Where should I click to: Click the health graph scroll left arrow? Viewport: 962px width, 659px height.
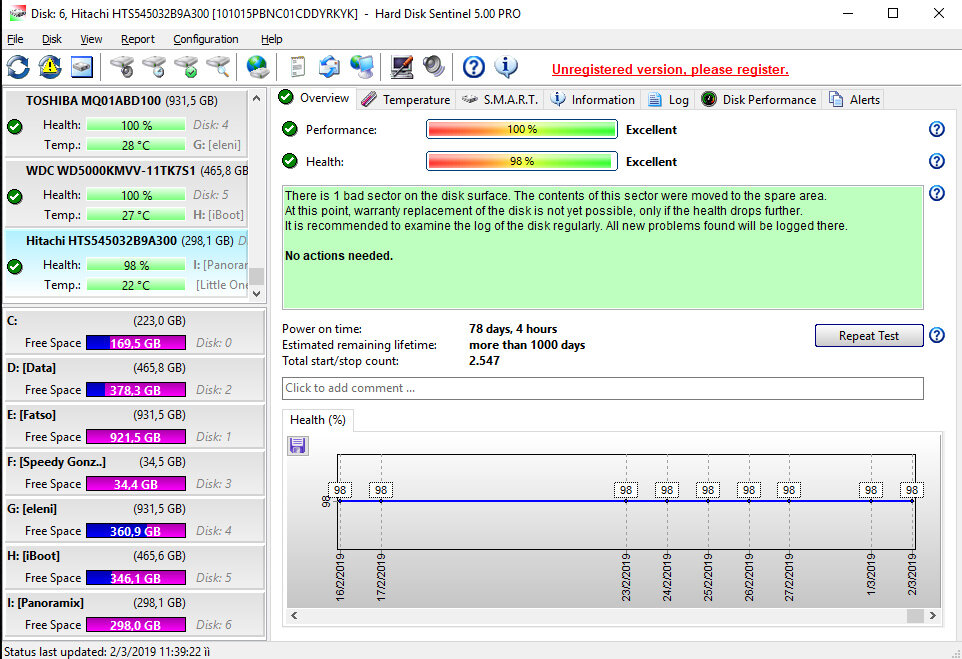[x=294, y=615]
